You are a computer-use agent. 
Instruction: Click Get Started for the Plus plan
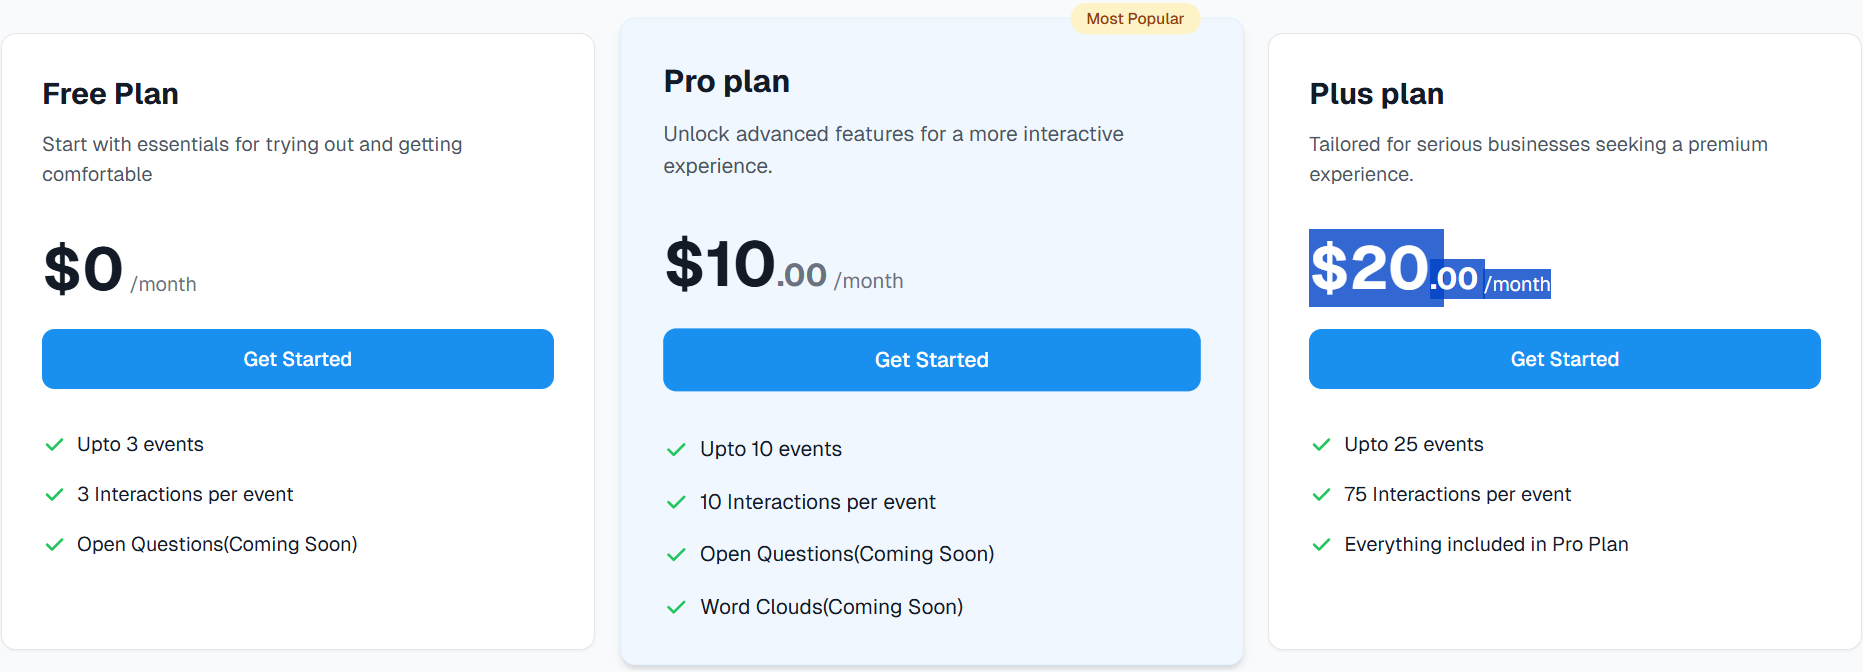pyautogui.click(x=1565, y=359)
